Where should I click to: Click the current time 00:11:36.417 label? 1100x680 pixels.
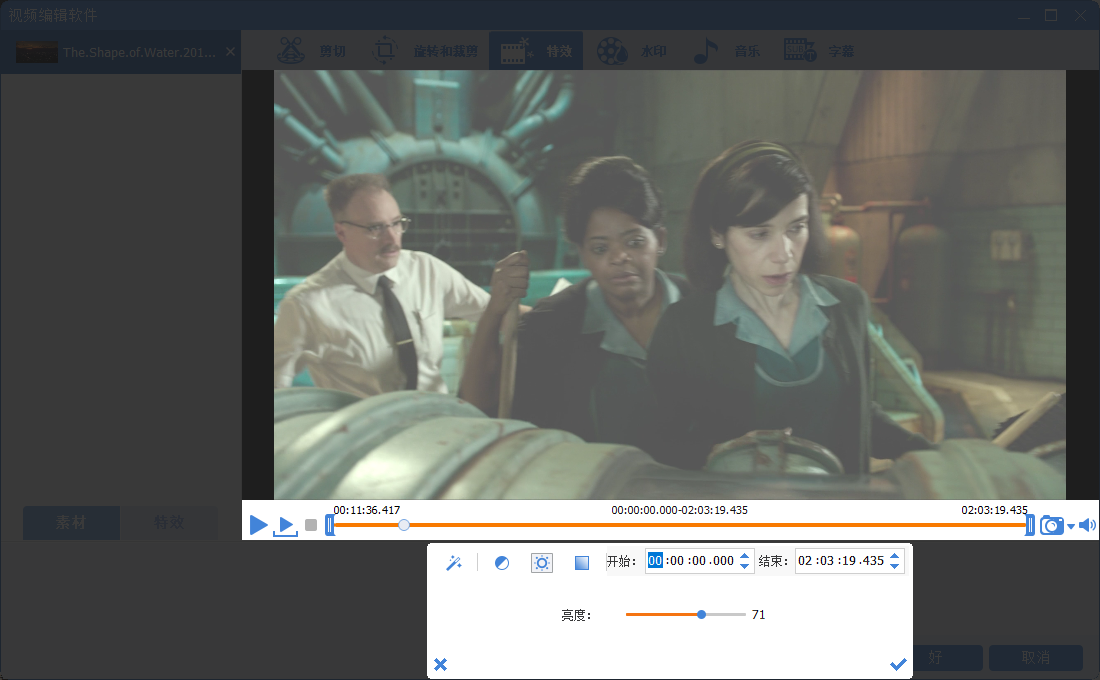coord(367,510)
